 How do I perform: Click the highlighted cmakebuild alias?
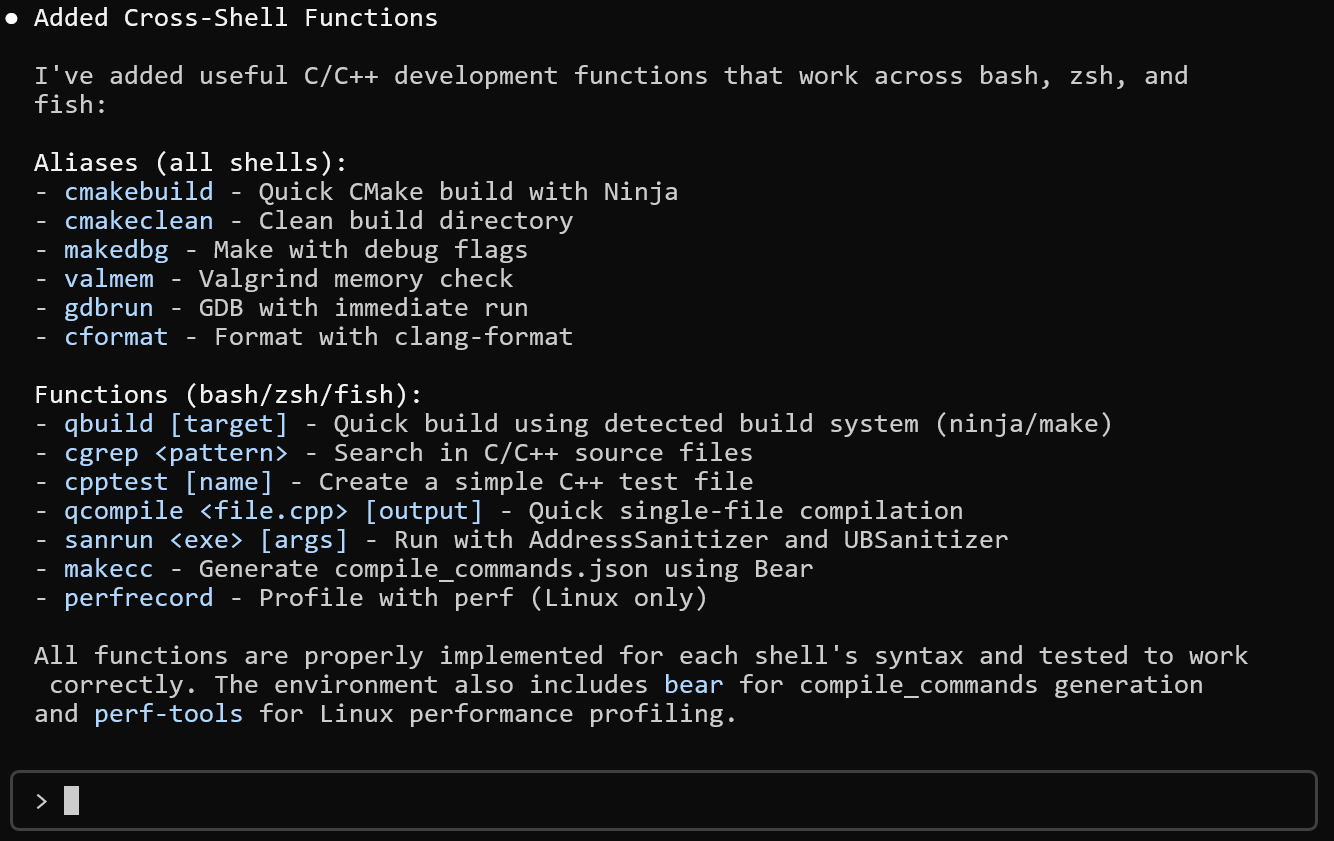coord(139,192)
